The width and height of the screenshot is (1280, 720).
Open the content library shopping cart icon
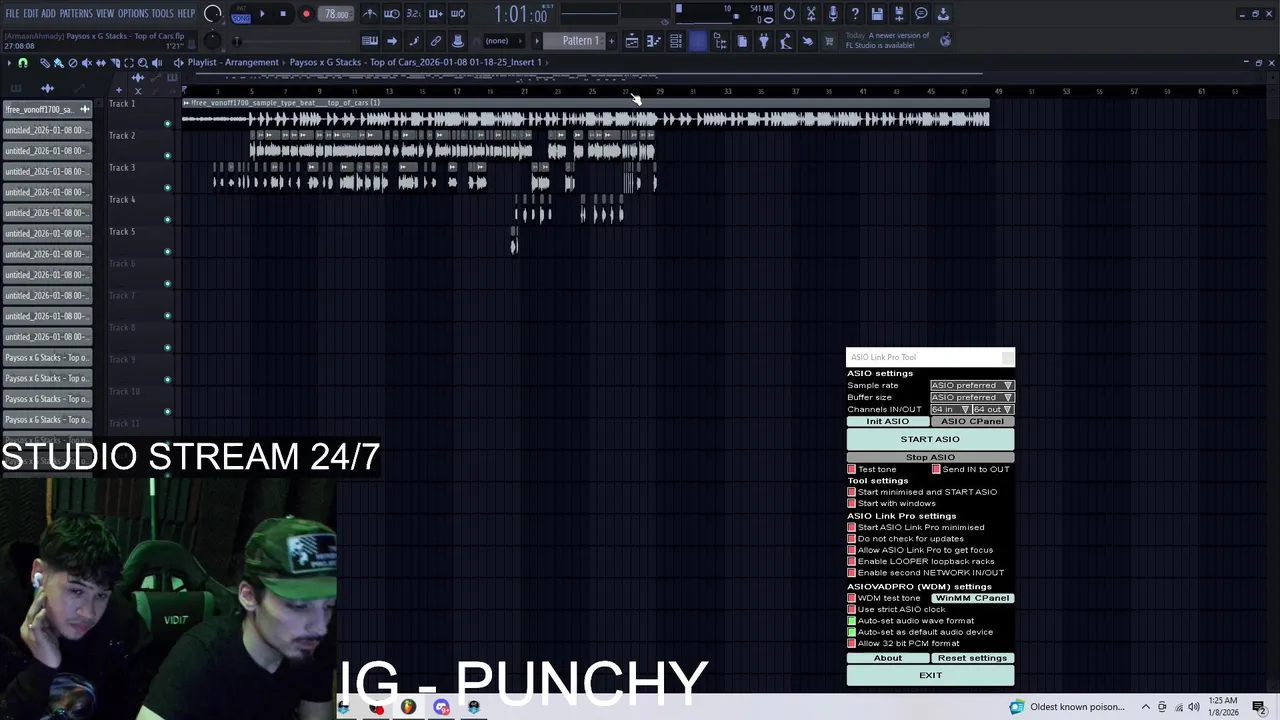pyautogui.click(x=829, y=41)
